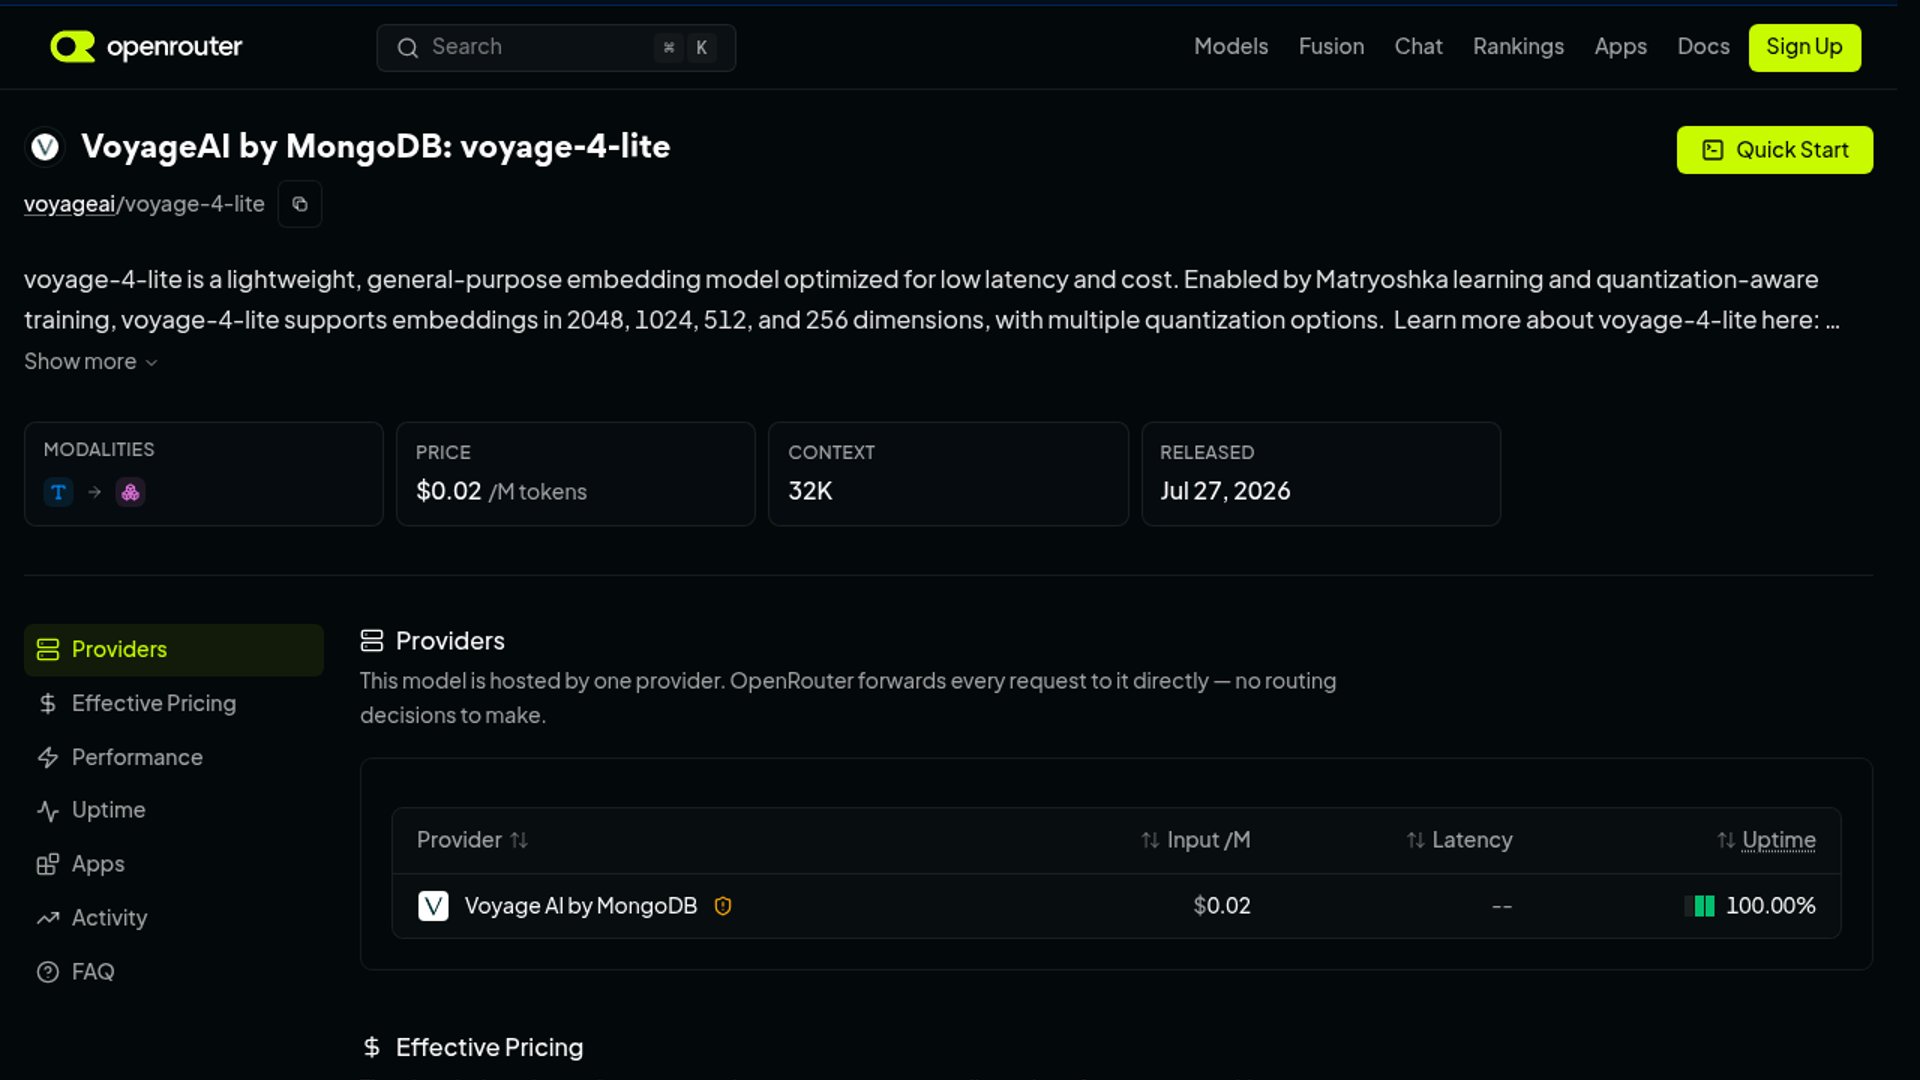The image size is (1920, 1080).
Task: Go to Uptime section in sidebar
Action: click(x=174, y=810)
